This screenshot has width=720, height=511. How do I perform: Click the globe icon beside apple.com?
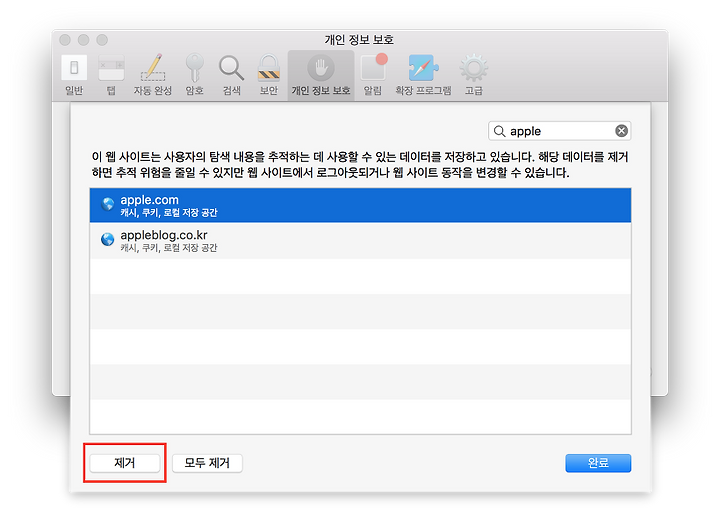(108, 204)
